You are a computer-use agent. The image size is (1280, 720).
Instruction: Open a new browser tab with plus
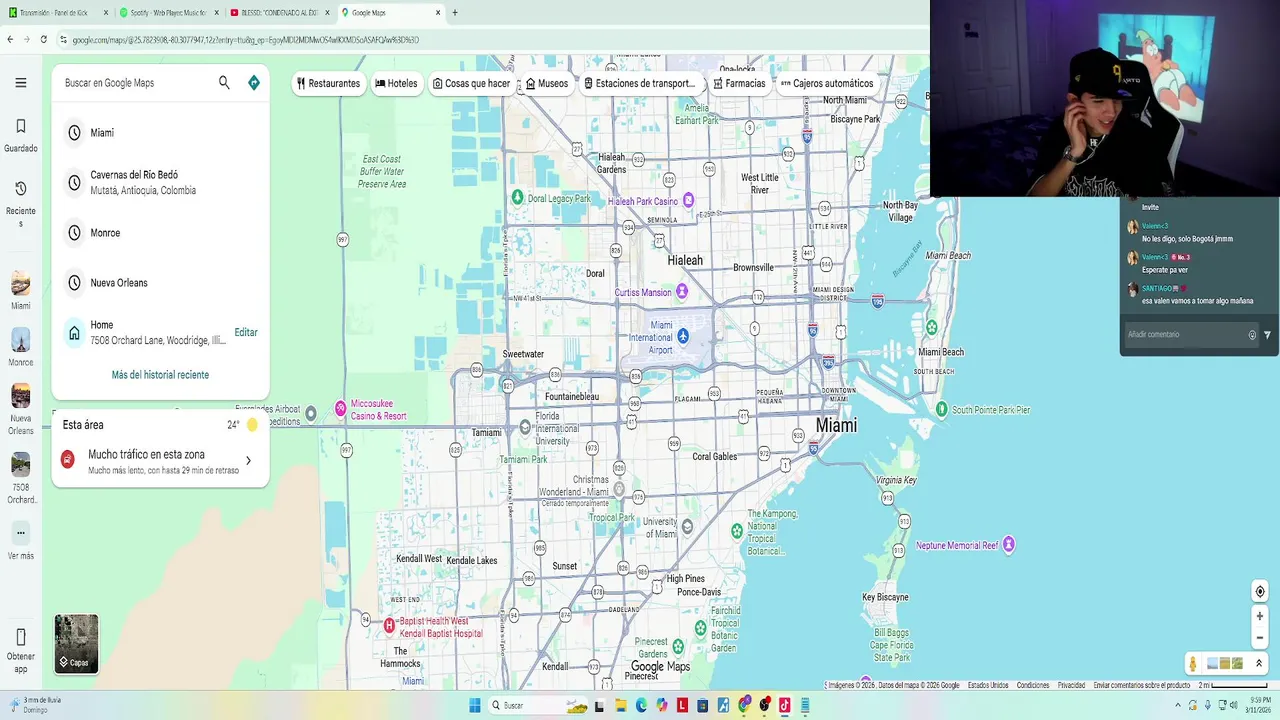tap(455, 13)
